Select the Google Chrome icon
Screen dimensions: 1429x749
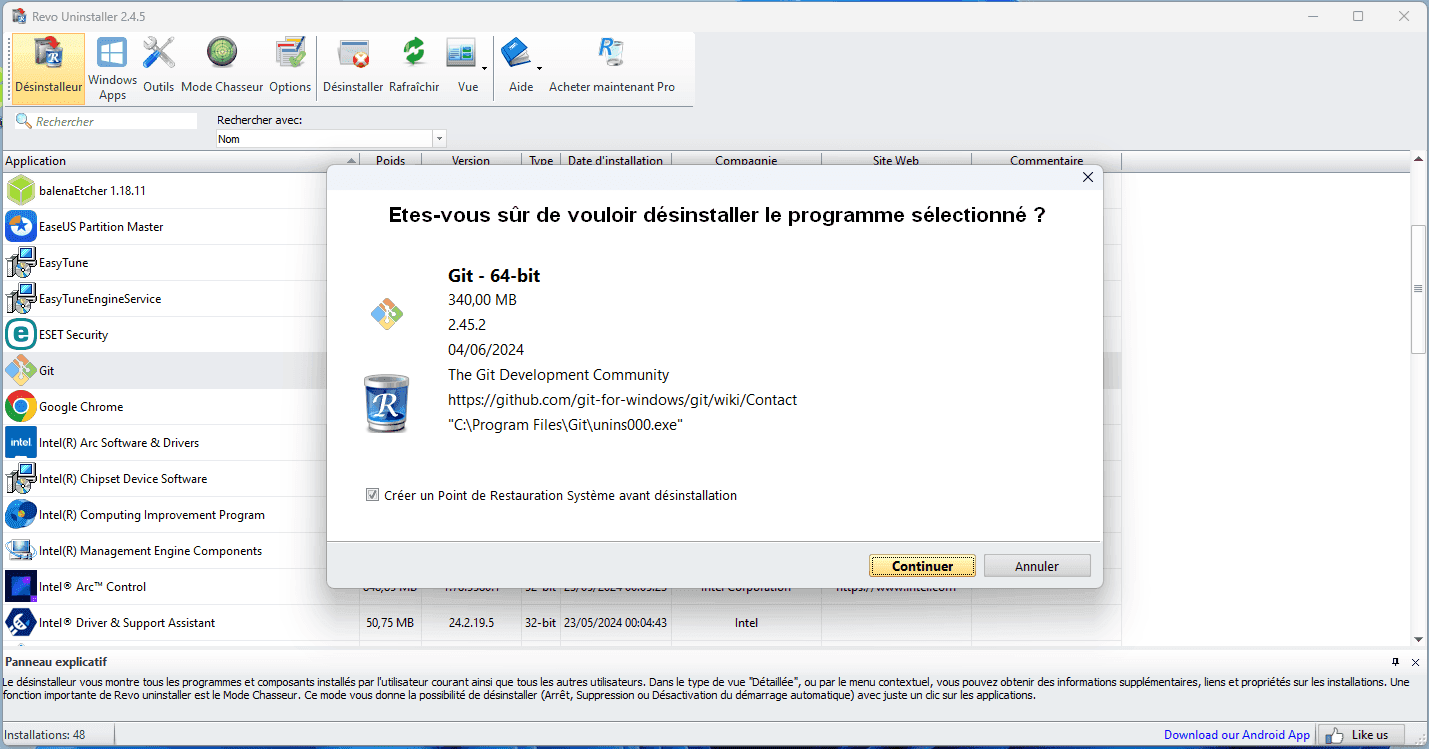tap(21, 406)
